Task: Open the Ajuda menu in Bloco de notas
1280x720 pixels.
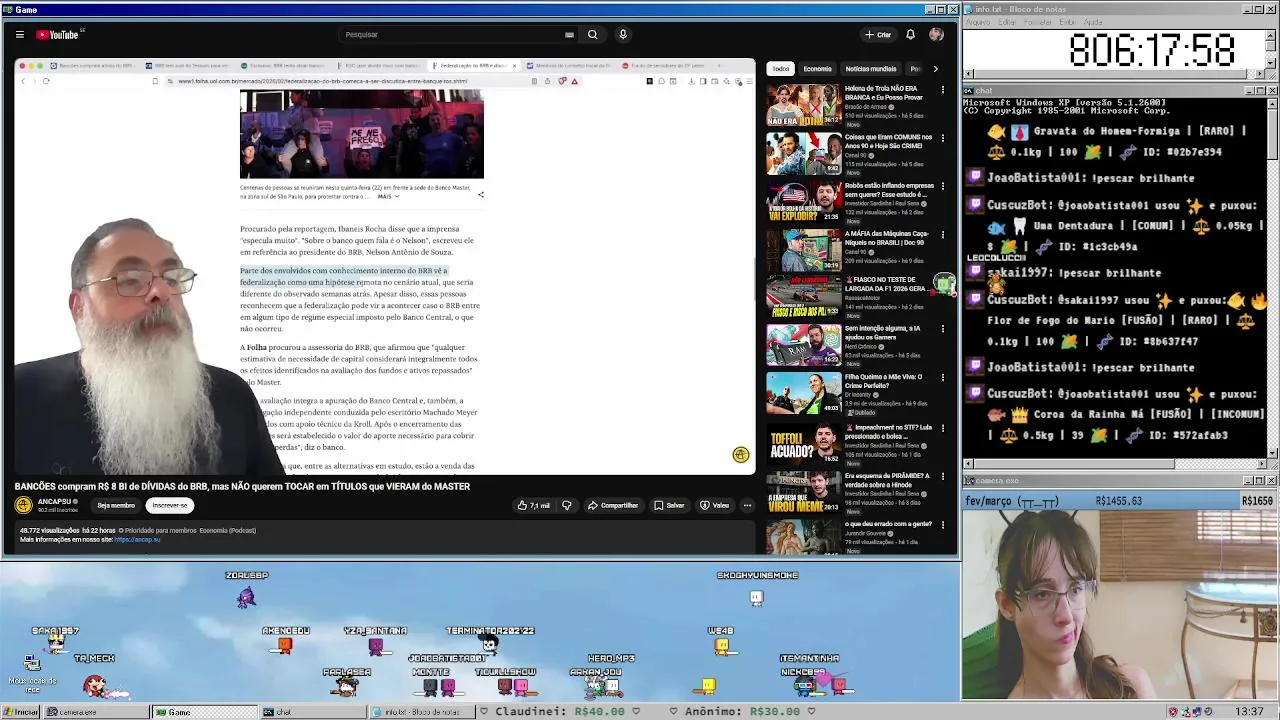Action: click(1093, 22)
